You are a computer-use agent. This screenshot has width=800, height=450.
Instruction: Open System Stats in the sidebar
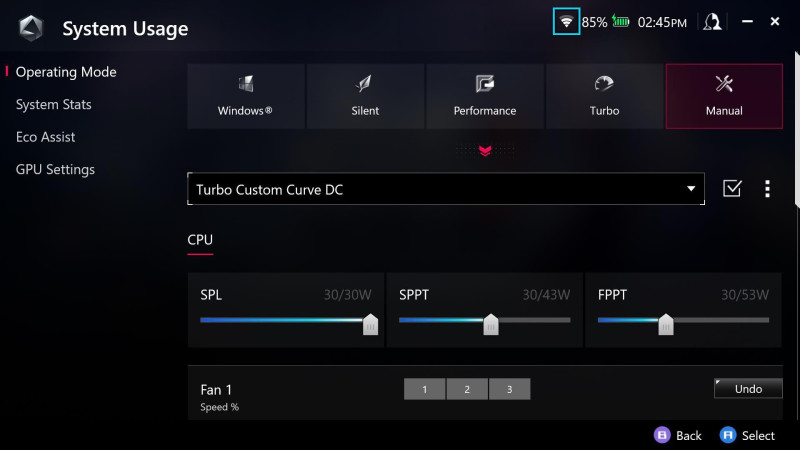tap(54, 105)
